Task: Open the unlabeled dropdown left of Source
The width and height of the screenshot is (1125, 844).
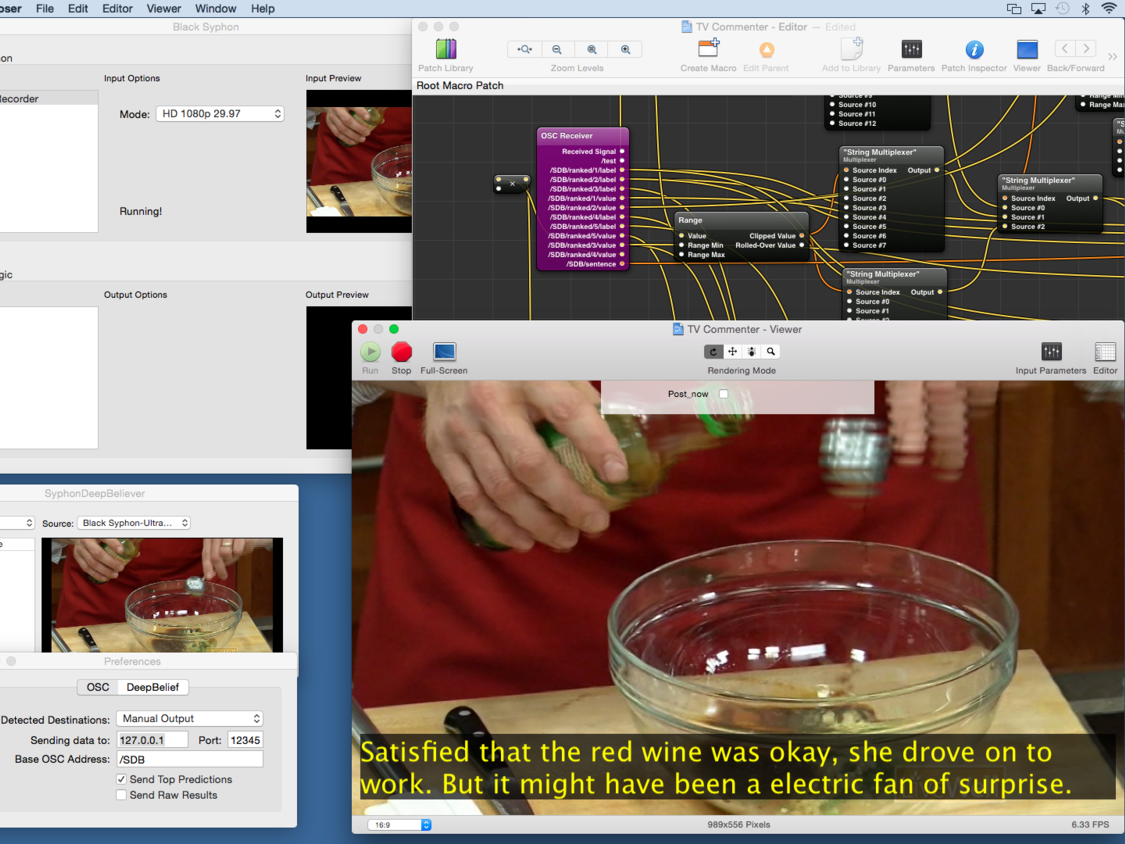Action: tap(17, 523)
